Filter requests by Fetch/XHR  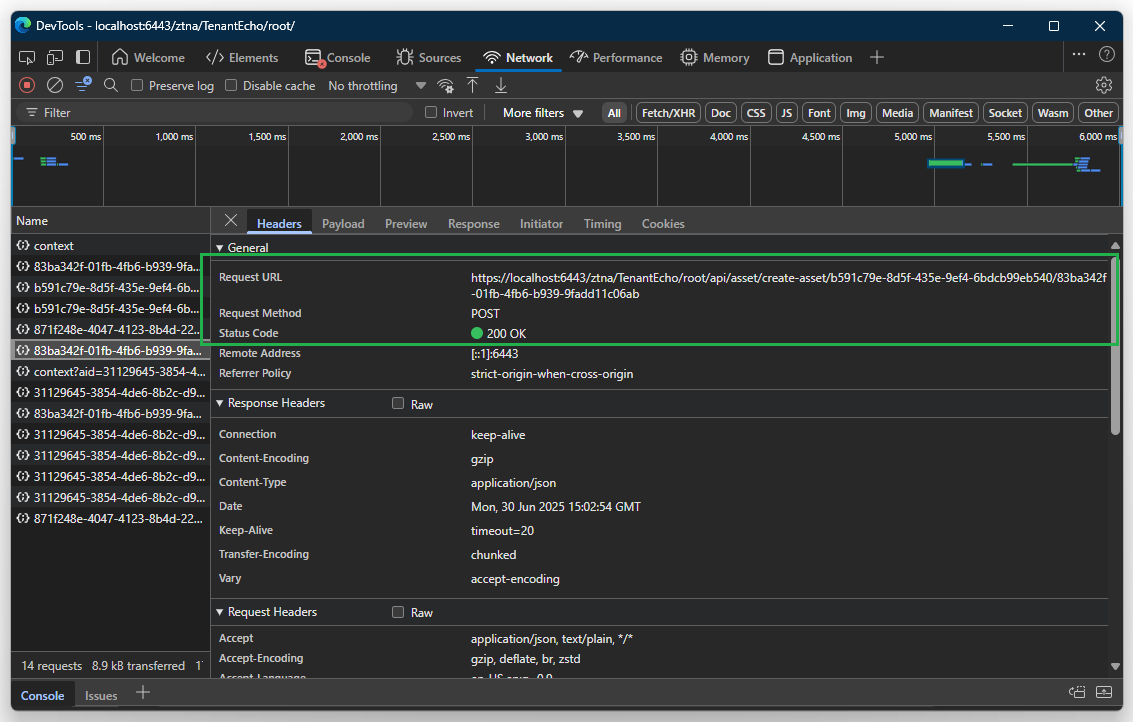(668, 113)
